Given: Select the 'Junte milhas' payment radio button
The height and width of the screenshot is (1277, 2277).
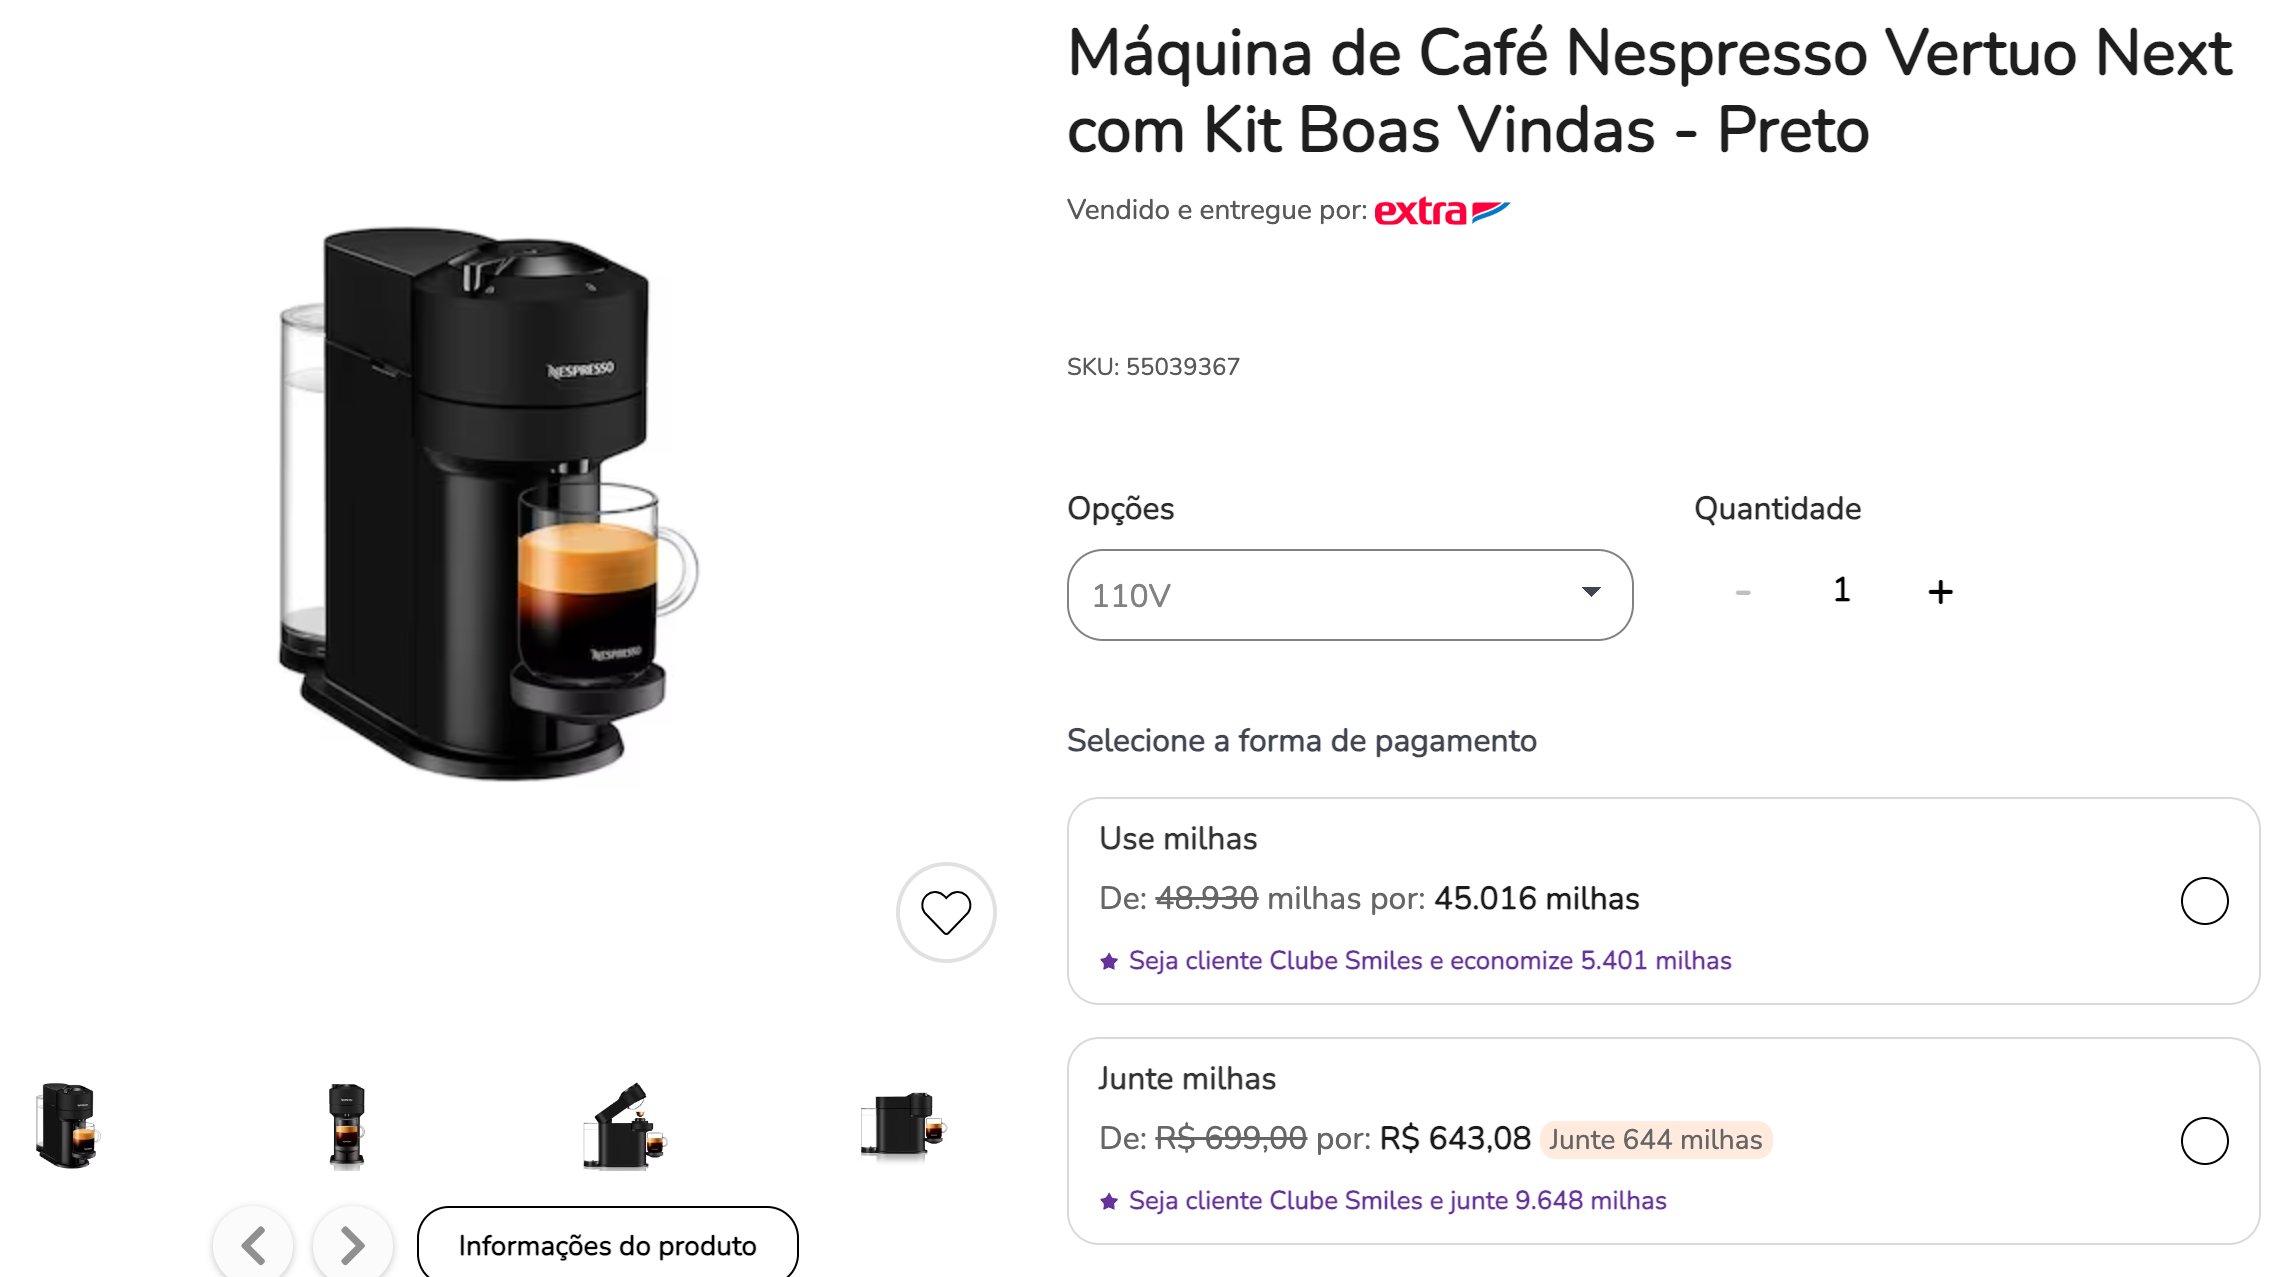Looking at the screenshot, I should 2204,1141.
